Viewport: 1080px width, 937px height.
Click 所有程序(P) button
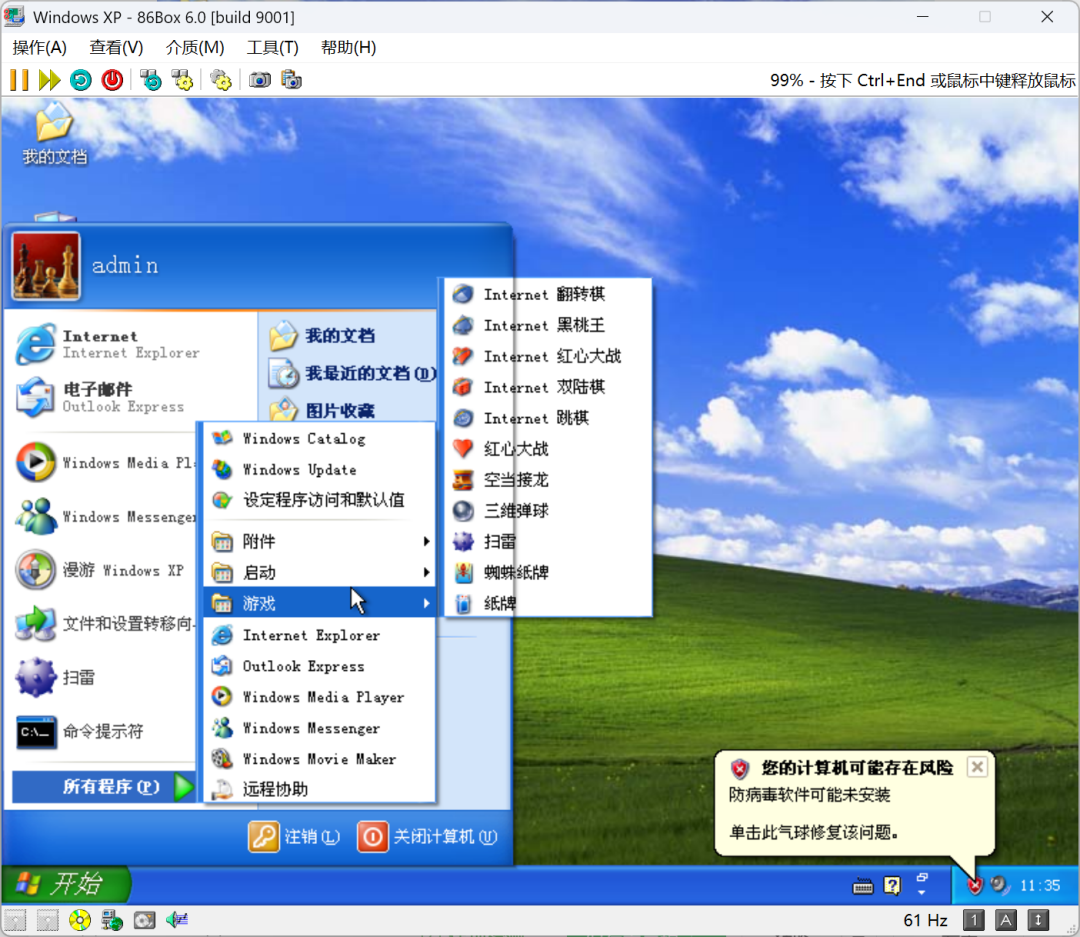click(x=103, y=787)
